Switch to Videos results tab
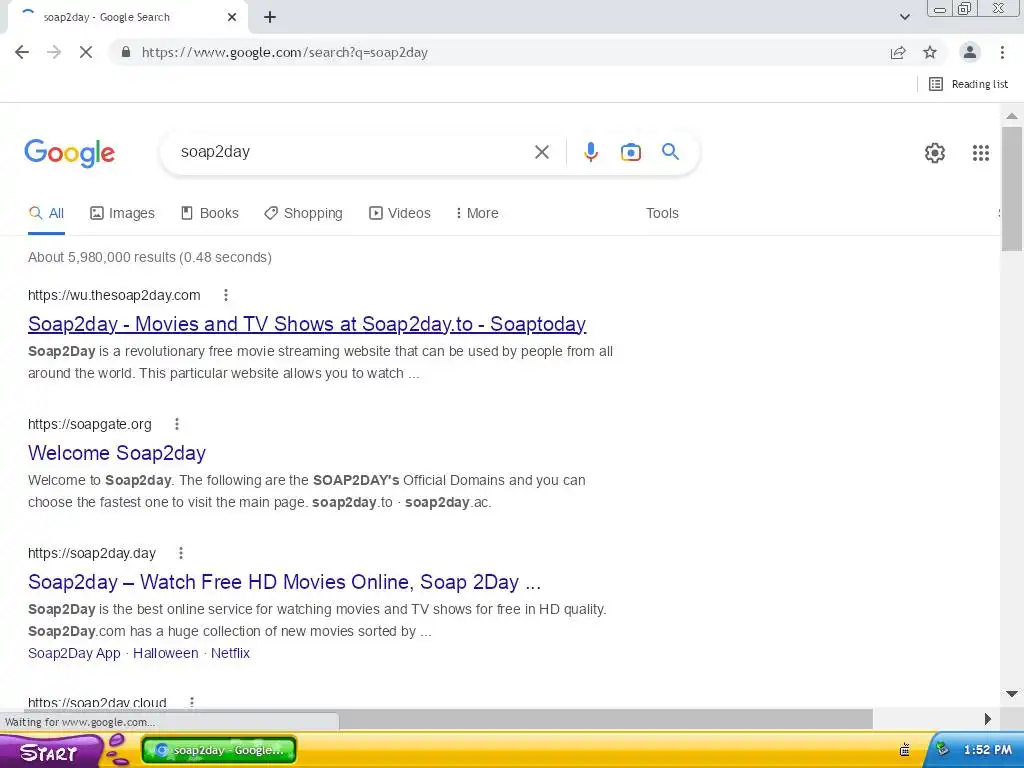Screen dimensions: 1024x768 pos(400,214)
